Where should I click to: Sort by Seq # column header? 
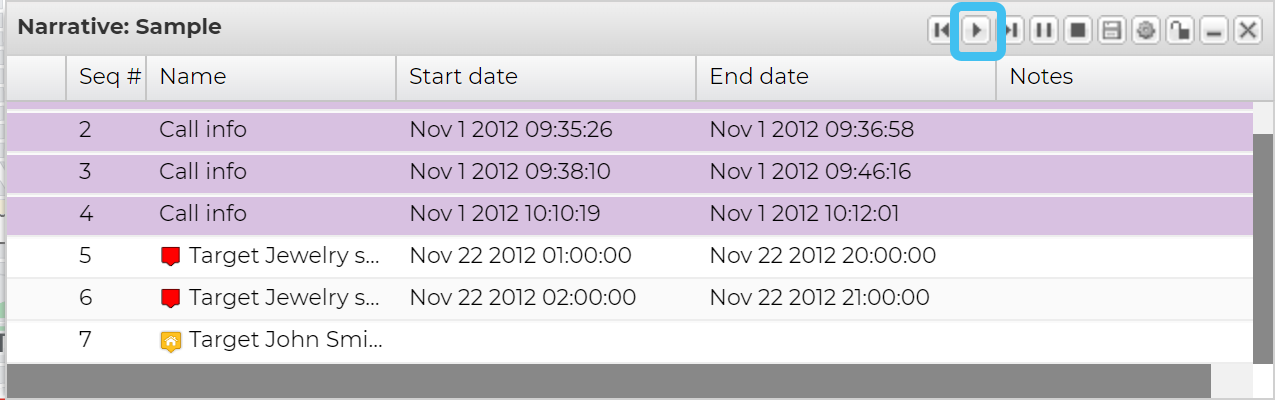(108, 77)
